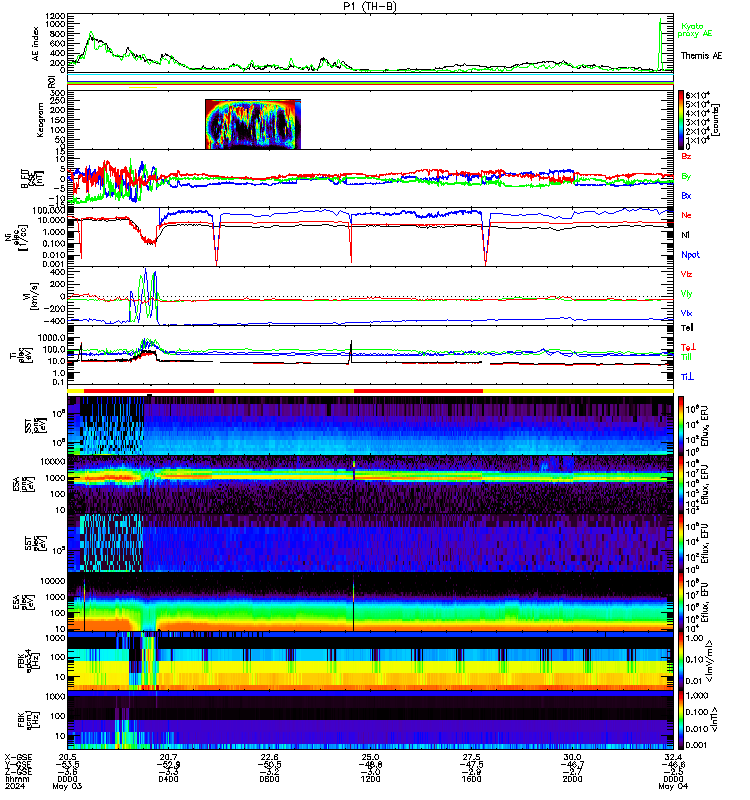Click the 'SST ion' spectrogram axis label

click(34, 426)
